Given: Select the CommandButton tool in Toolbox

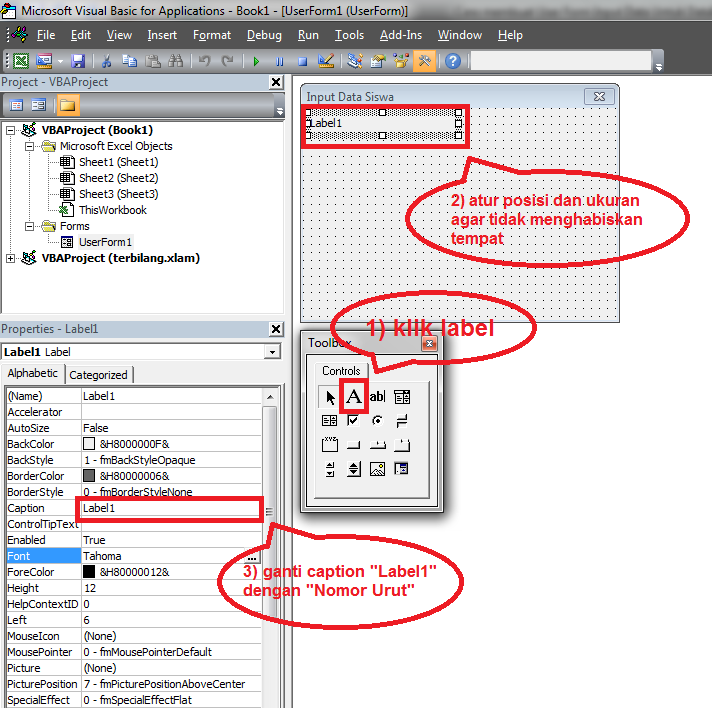Looking at the screenshot, I should click(x=353, y=445).
